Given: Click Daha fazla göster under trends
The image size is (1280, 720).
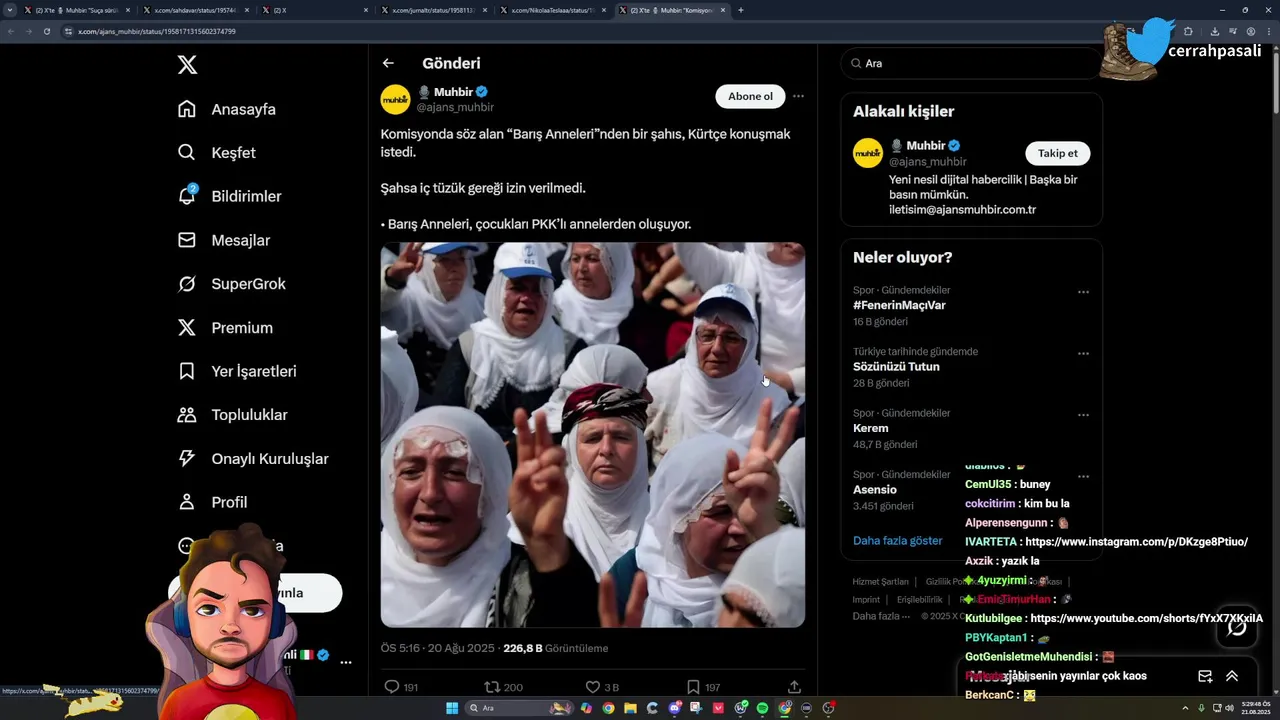Looking at the screenshot, I should 897,540.
